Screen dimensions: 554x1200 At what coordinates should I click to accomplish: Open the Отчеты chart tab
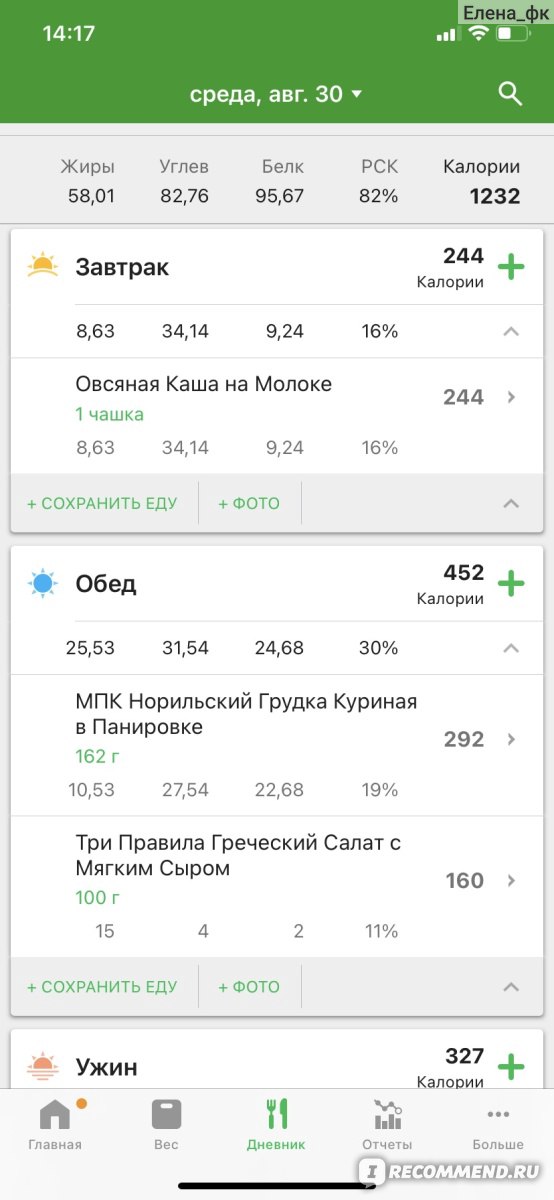[x=387, y=1124]
